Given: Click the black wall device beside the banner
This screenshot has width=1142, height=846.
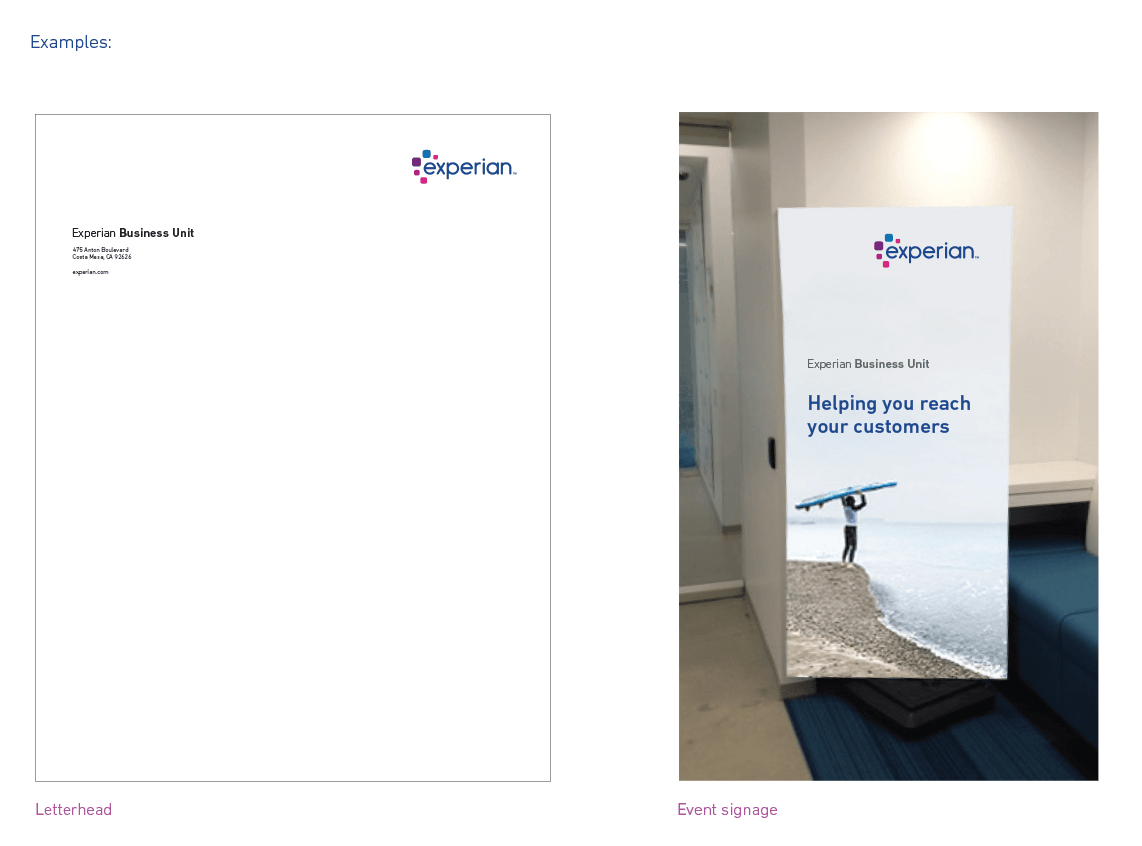Looking at the screenshot, I should [x=772, y=452].
